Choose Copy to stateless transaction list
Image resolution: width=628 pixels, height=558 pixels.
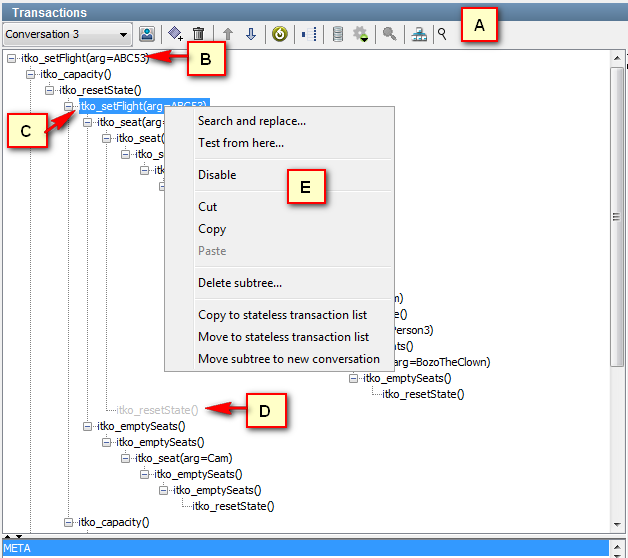pyautogui.click(x=282, y=315)
